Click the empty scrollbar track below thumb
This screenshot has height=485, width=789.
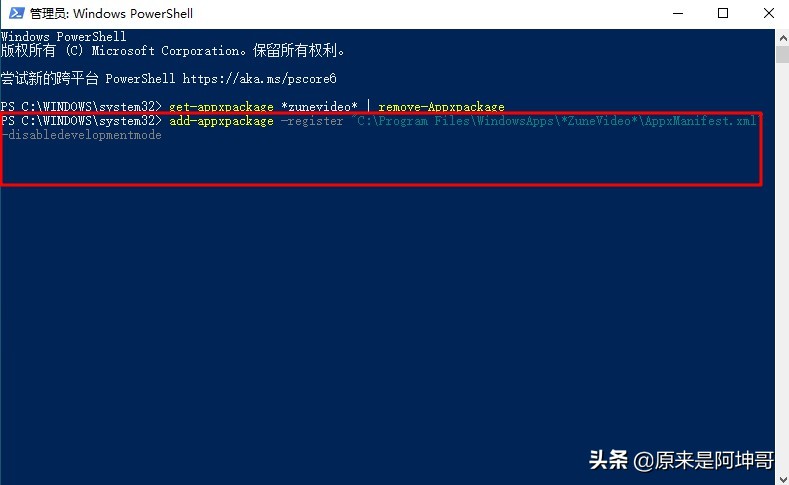[x=782, y=267]
